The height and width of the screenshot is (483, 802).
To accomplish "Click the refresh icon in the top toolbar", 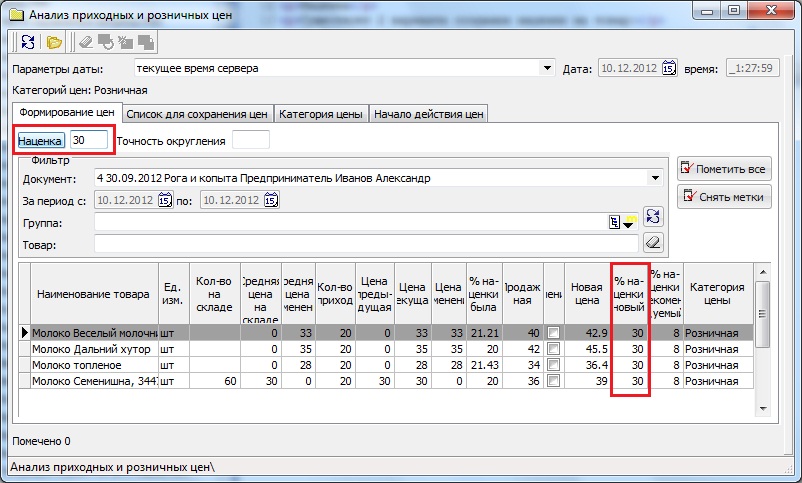I will click(x=28, y=42).
